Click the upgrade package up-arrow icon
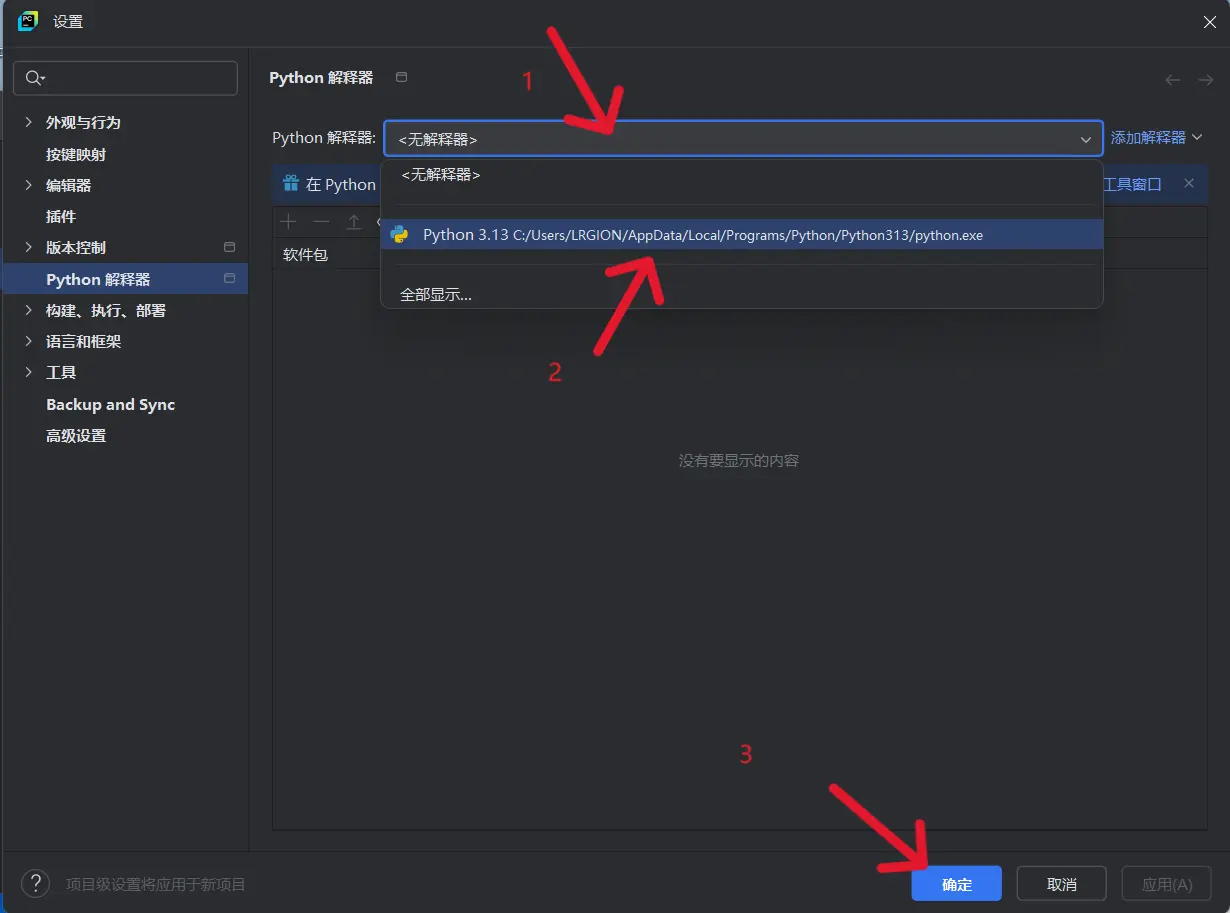 tap(354, 221)
